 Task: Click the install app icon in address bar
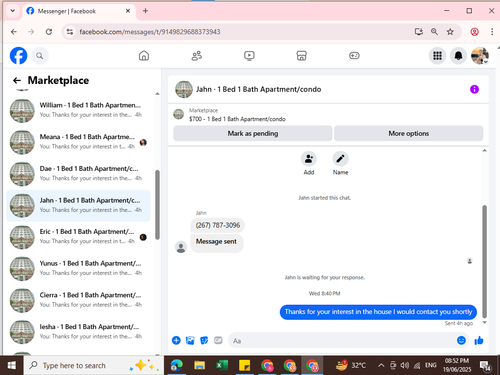click(419, 32)
